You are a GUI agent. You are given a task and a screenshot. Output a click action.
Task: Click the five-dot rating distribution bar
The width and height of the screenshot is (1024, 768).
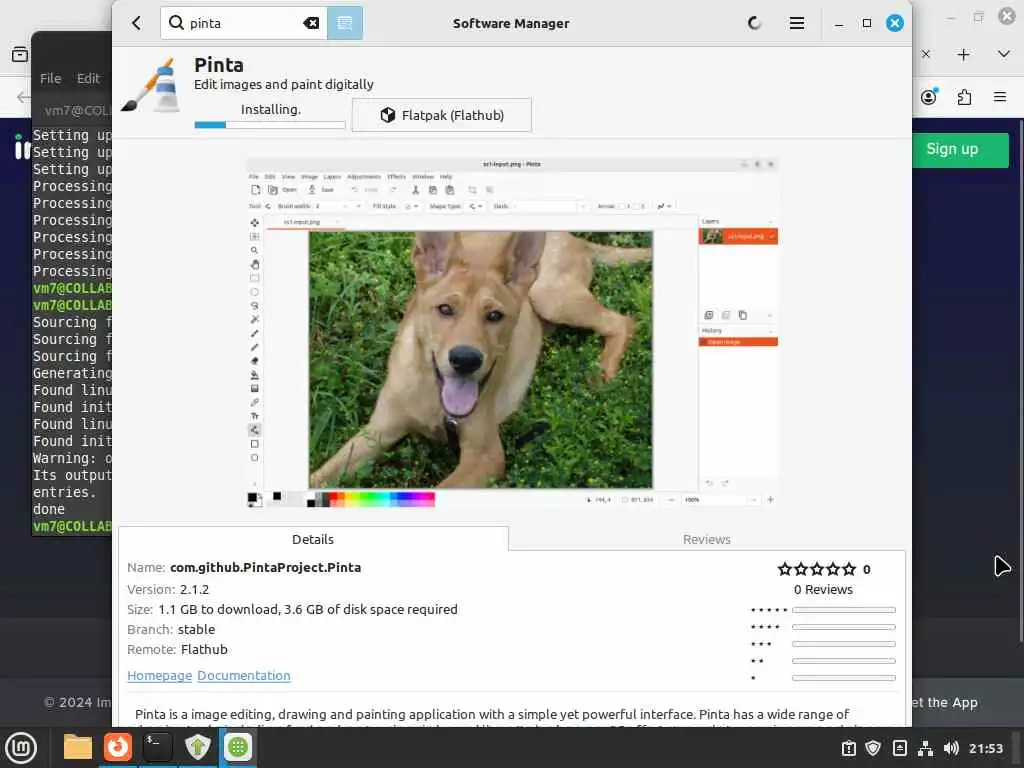click(843, 610)
